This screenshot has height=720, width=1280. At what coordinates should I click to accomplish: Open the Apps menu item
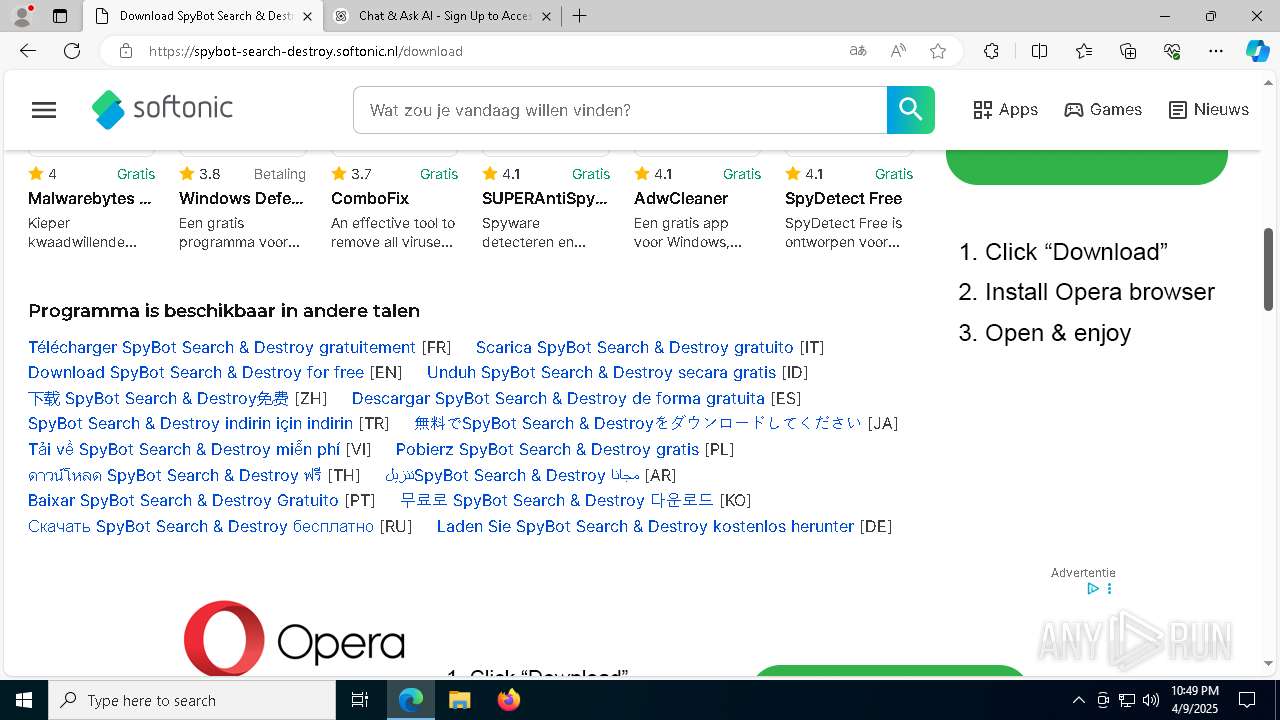[1006, 110]
